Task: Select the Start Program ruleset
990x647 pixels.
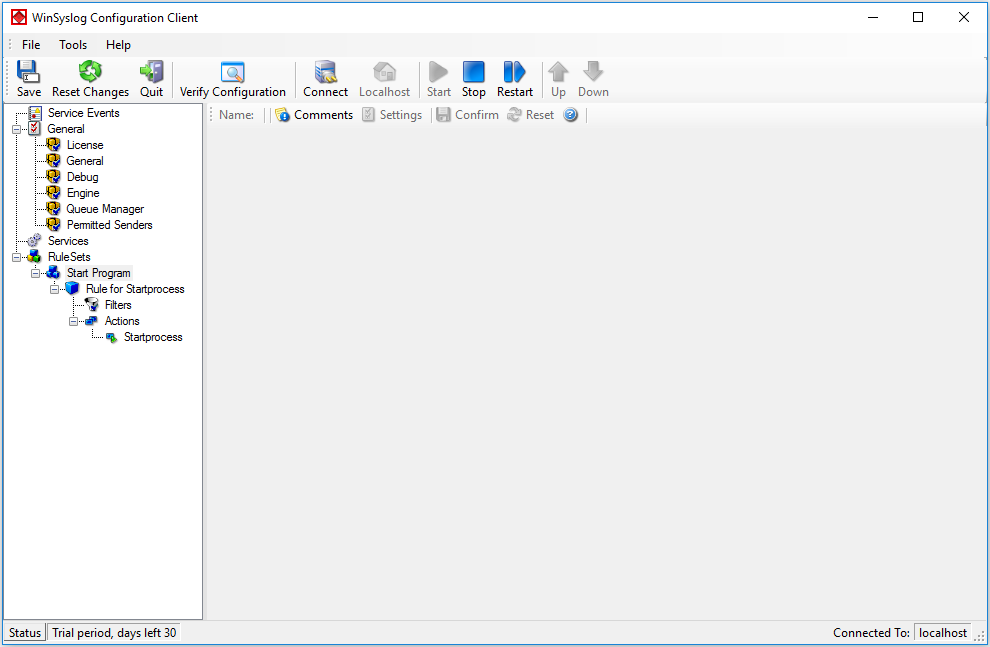Action: pos(98,273)
